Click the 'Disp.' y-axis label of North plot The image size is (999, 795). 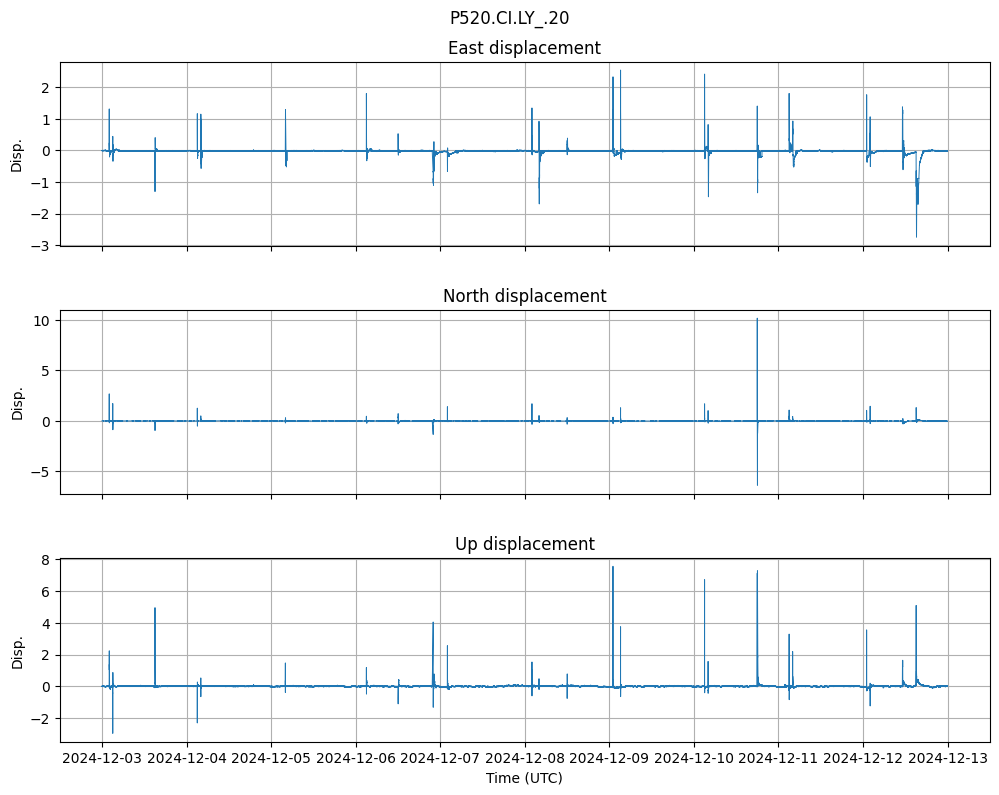pos(17,402)
